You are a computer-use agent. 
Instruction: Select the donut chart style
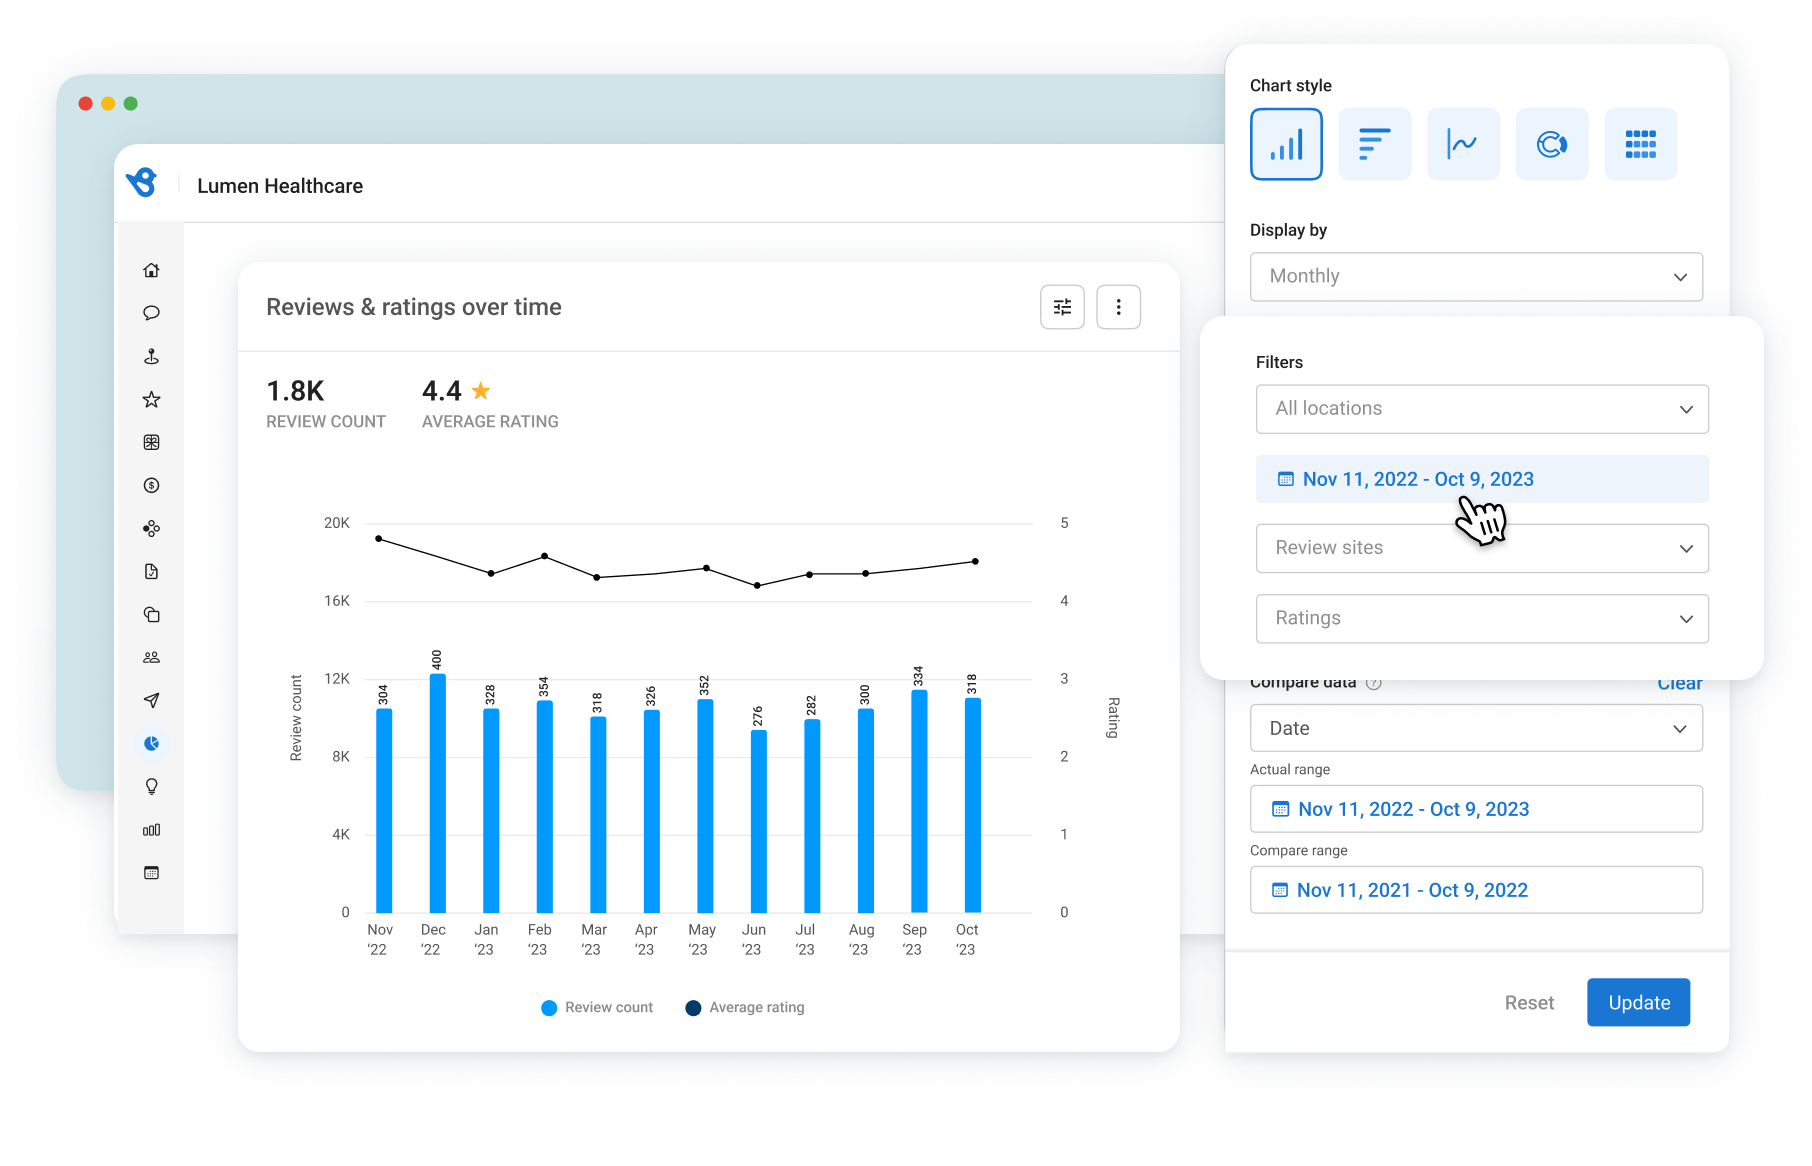[x=1552, y=144]
